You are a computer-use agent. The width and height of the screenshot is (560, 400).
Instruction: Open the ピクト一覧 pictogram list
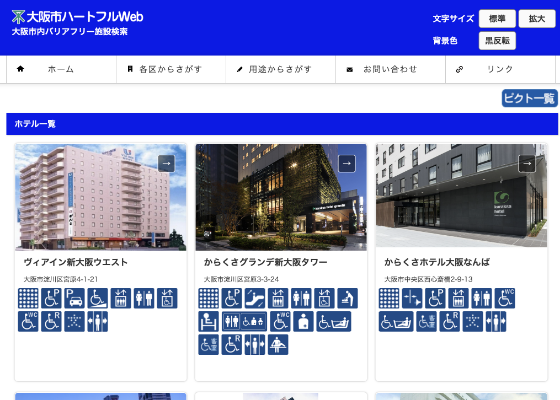[x=530, y=98]
